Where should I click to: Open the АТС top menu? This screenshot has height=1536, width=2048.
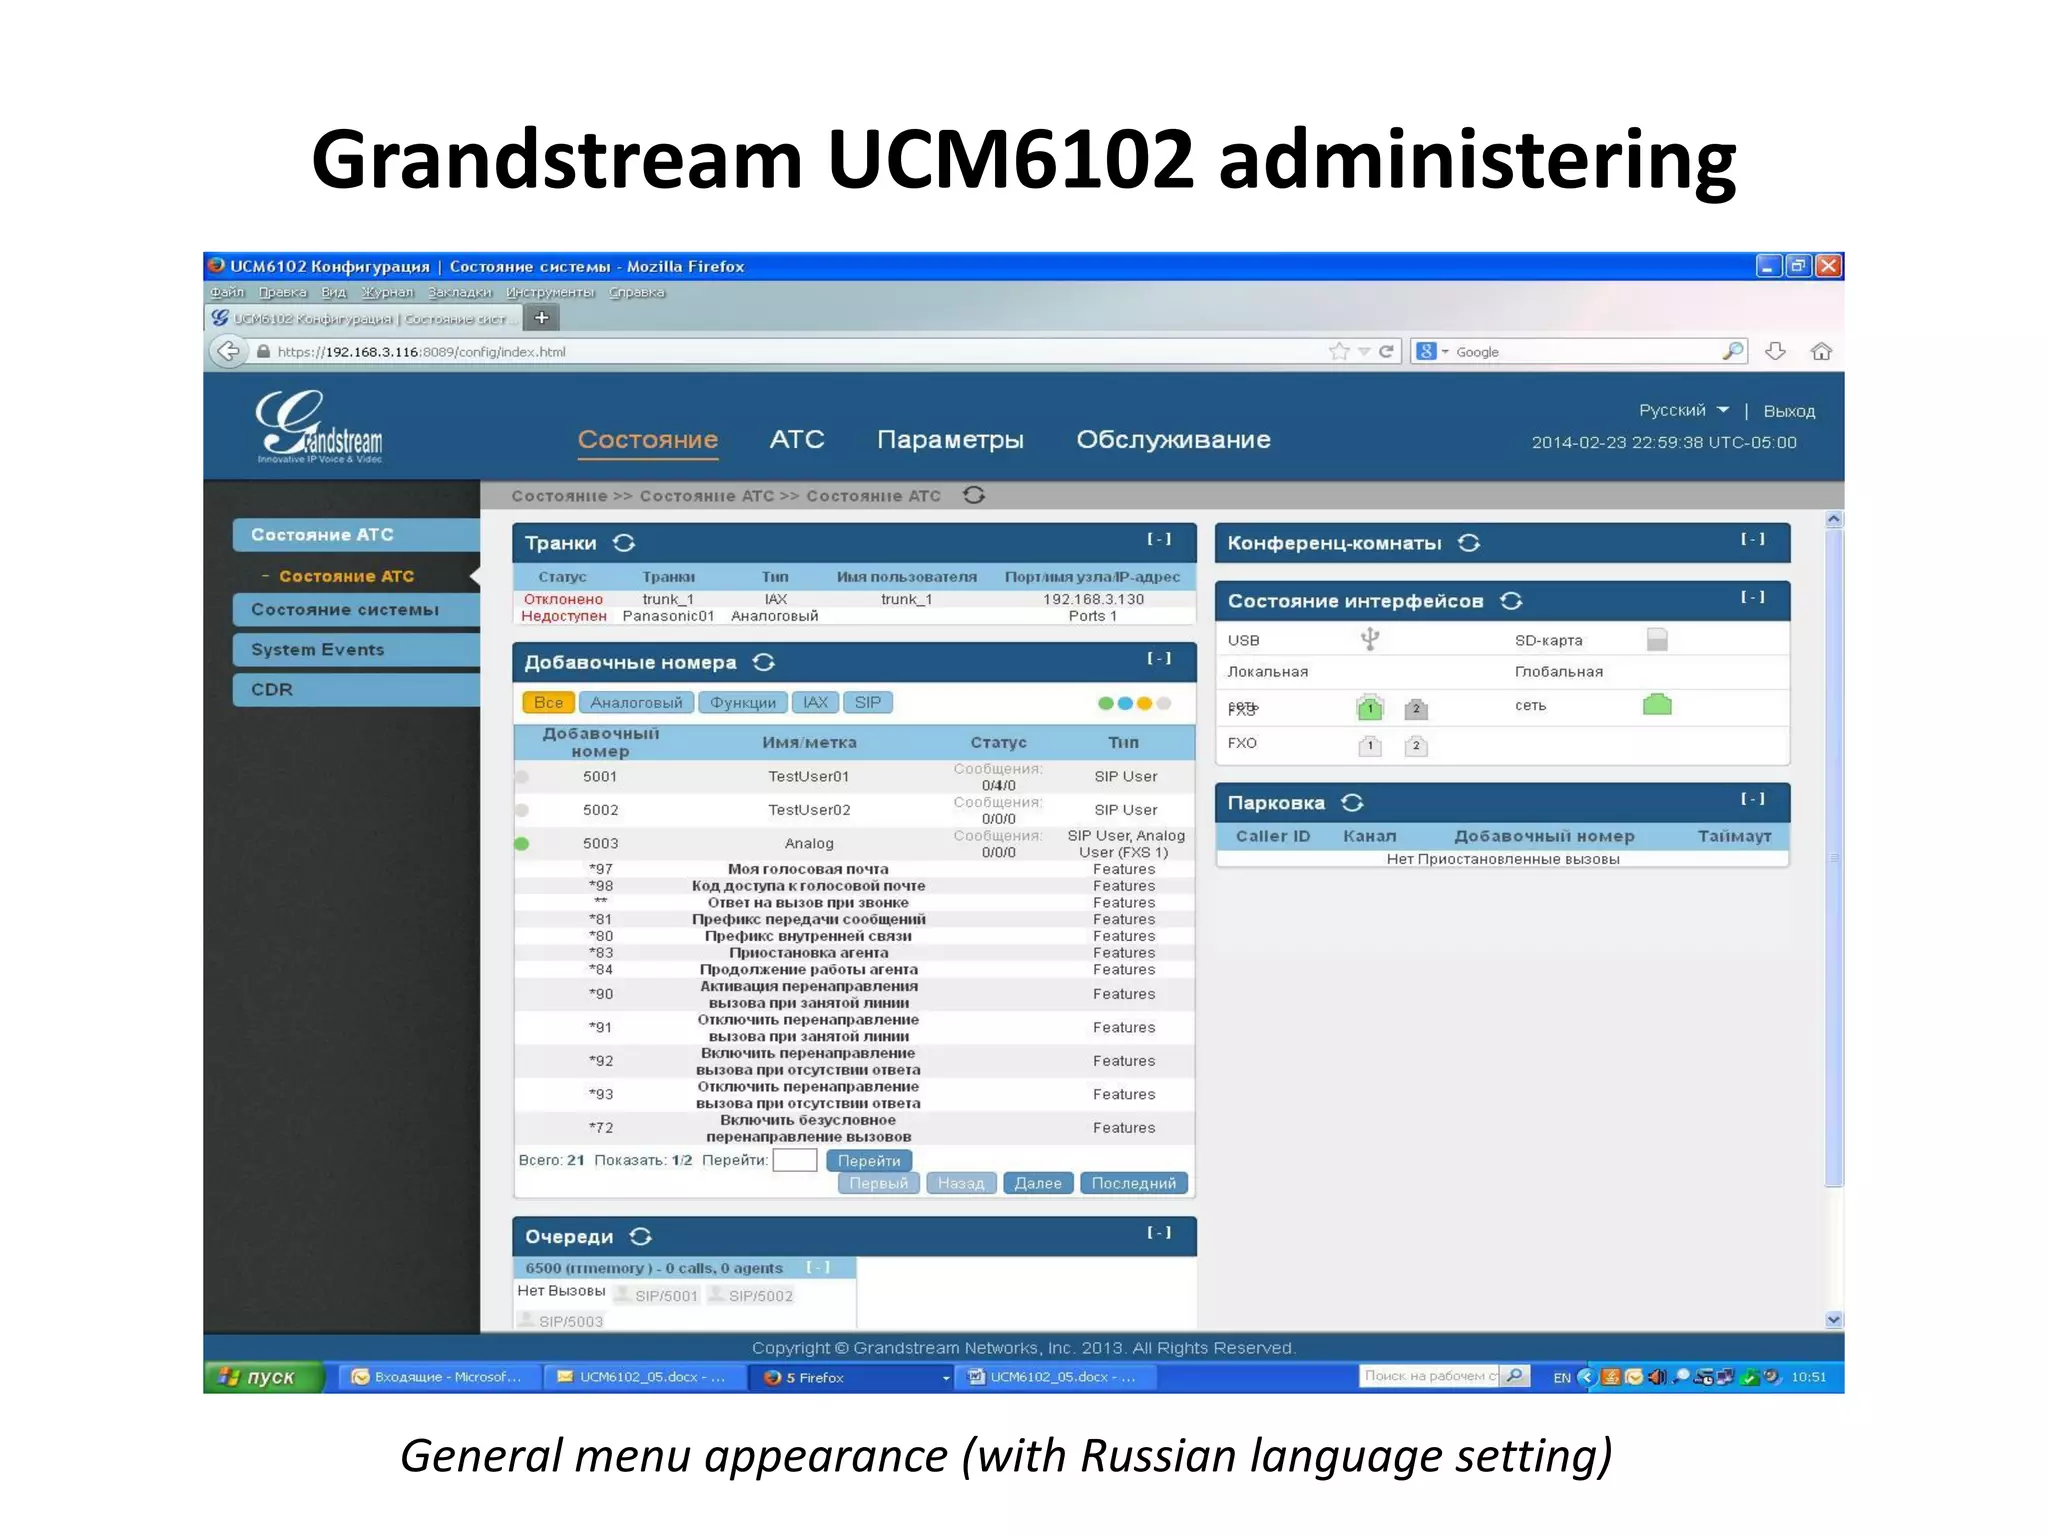[x=797, y=440]
